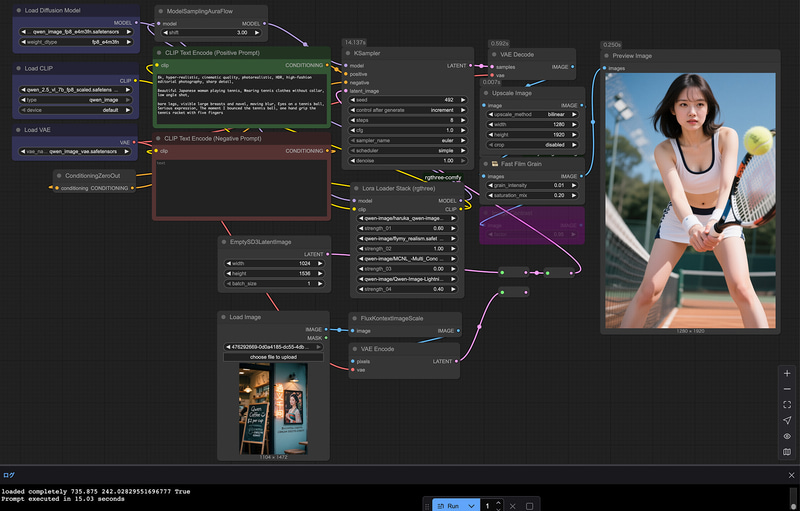Open the crop disabled dropdown
Image resolution: width=800 pixels, height=511 pixels.
click(532, 145)
